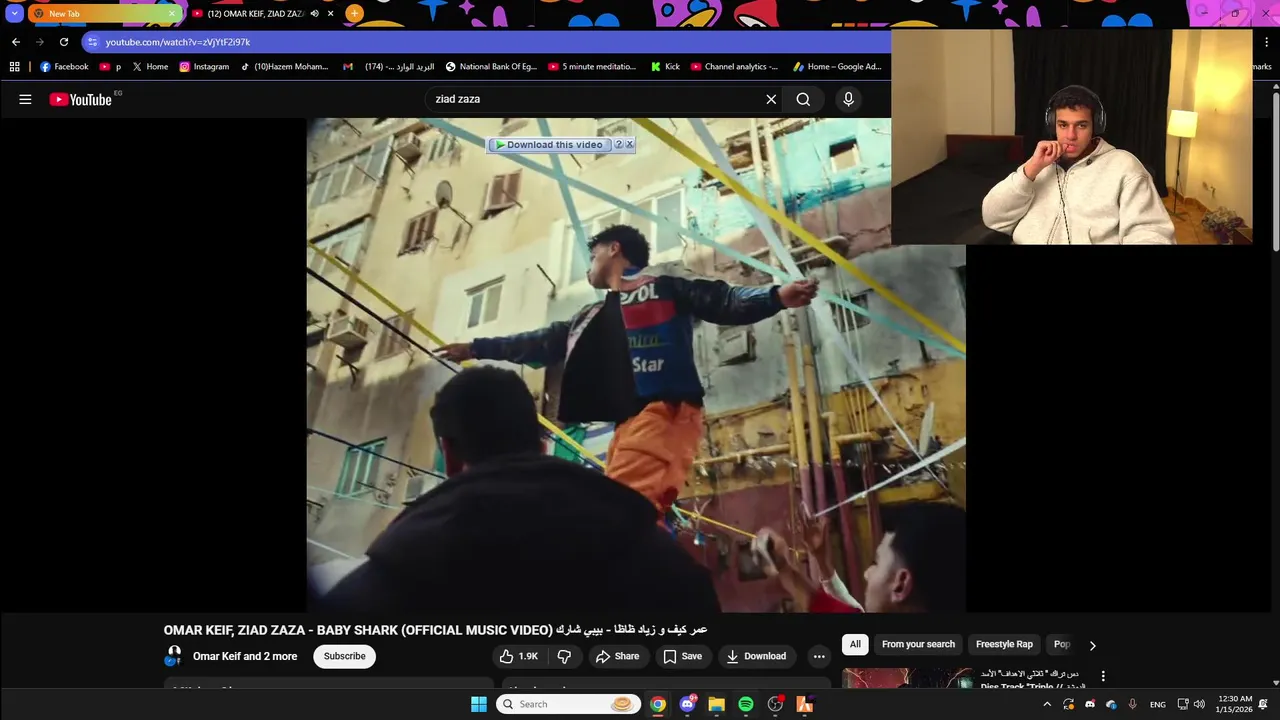Screen dimensions: 1280x720
Task: Click the youtube.com address bar URL
Action: coord(178,42)
